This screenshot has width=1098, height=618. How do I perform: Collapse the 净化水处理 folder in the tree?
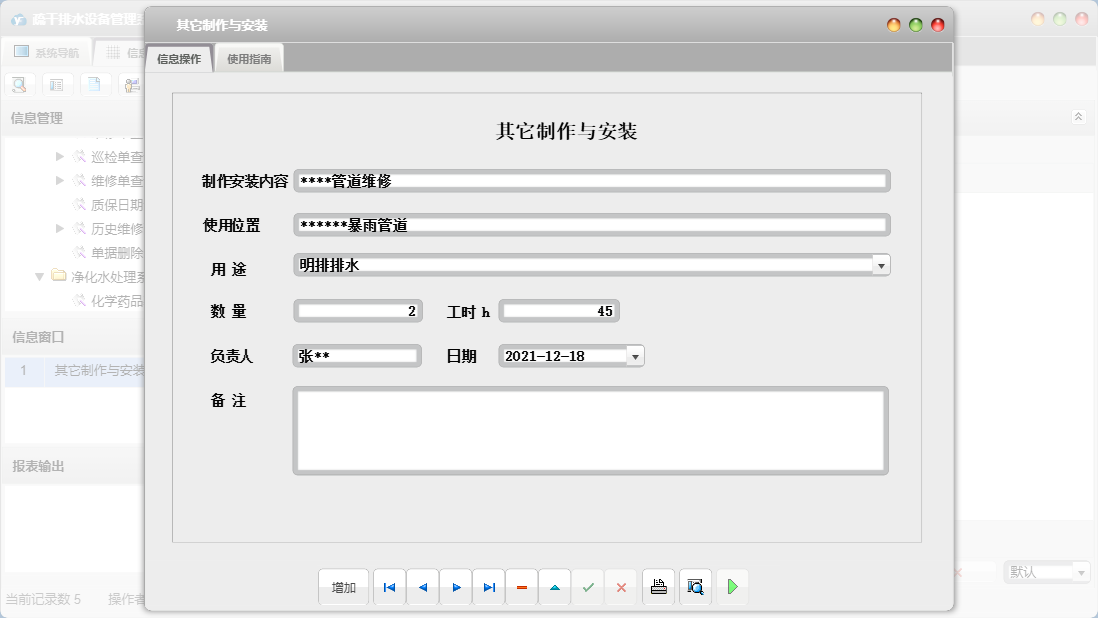tap(39, 277)
